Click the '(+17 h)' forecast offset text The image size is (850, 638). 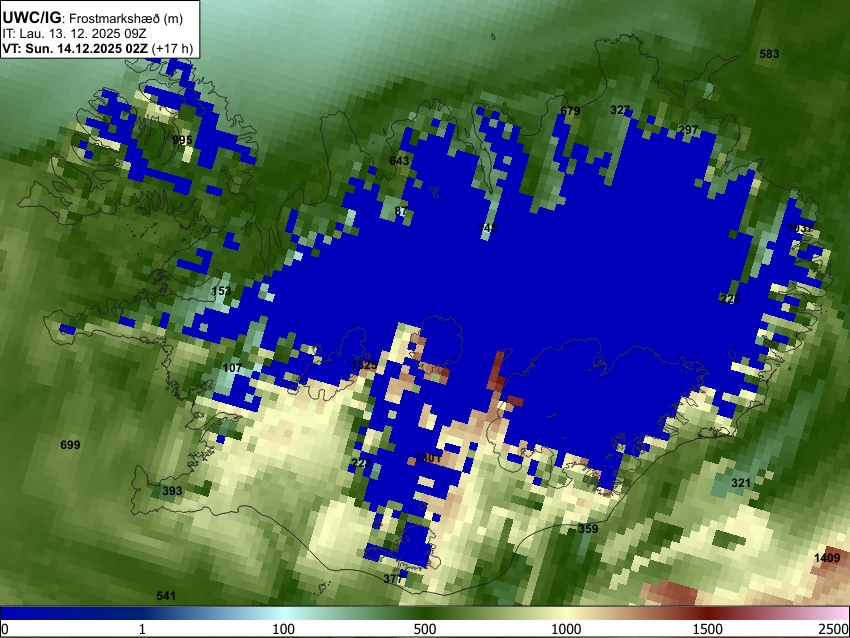(172, 48)
